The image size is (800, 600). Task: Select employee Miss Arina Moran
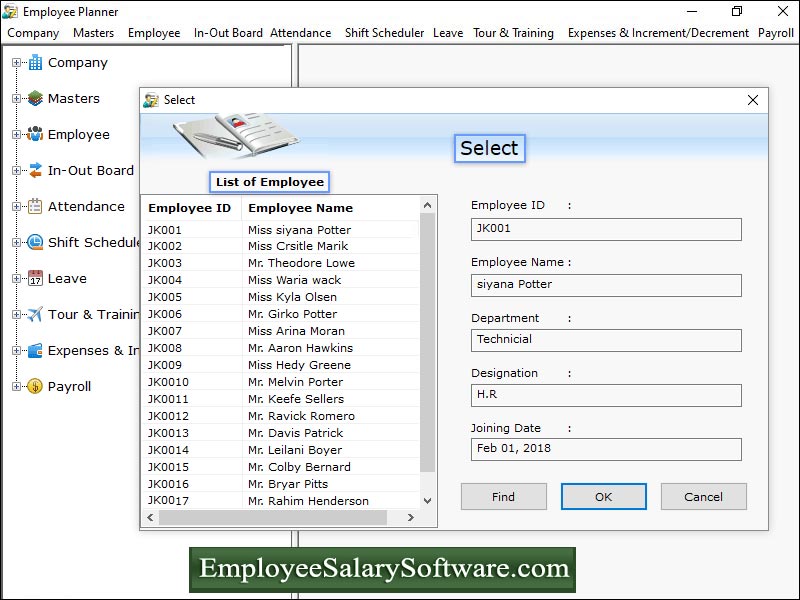pos(281,331)
